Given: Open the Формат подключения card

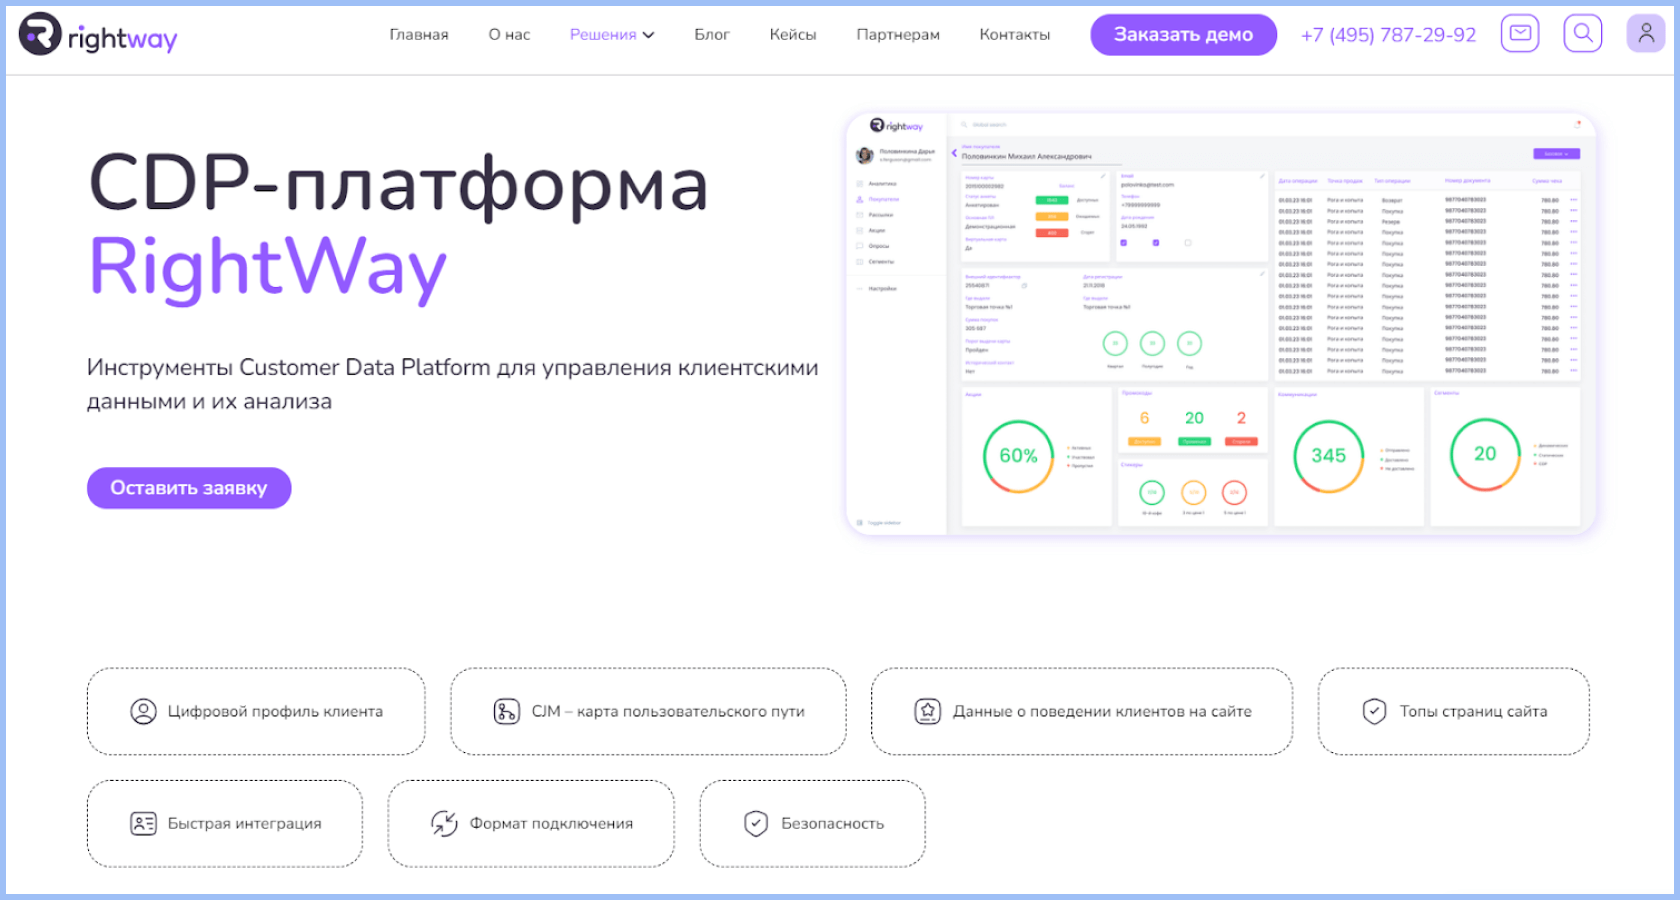Looking at the screenshot, I should 531,824.
